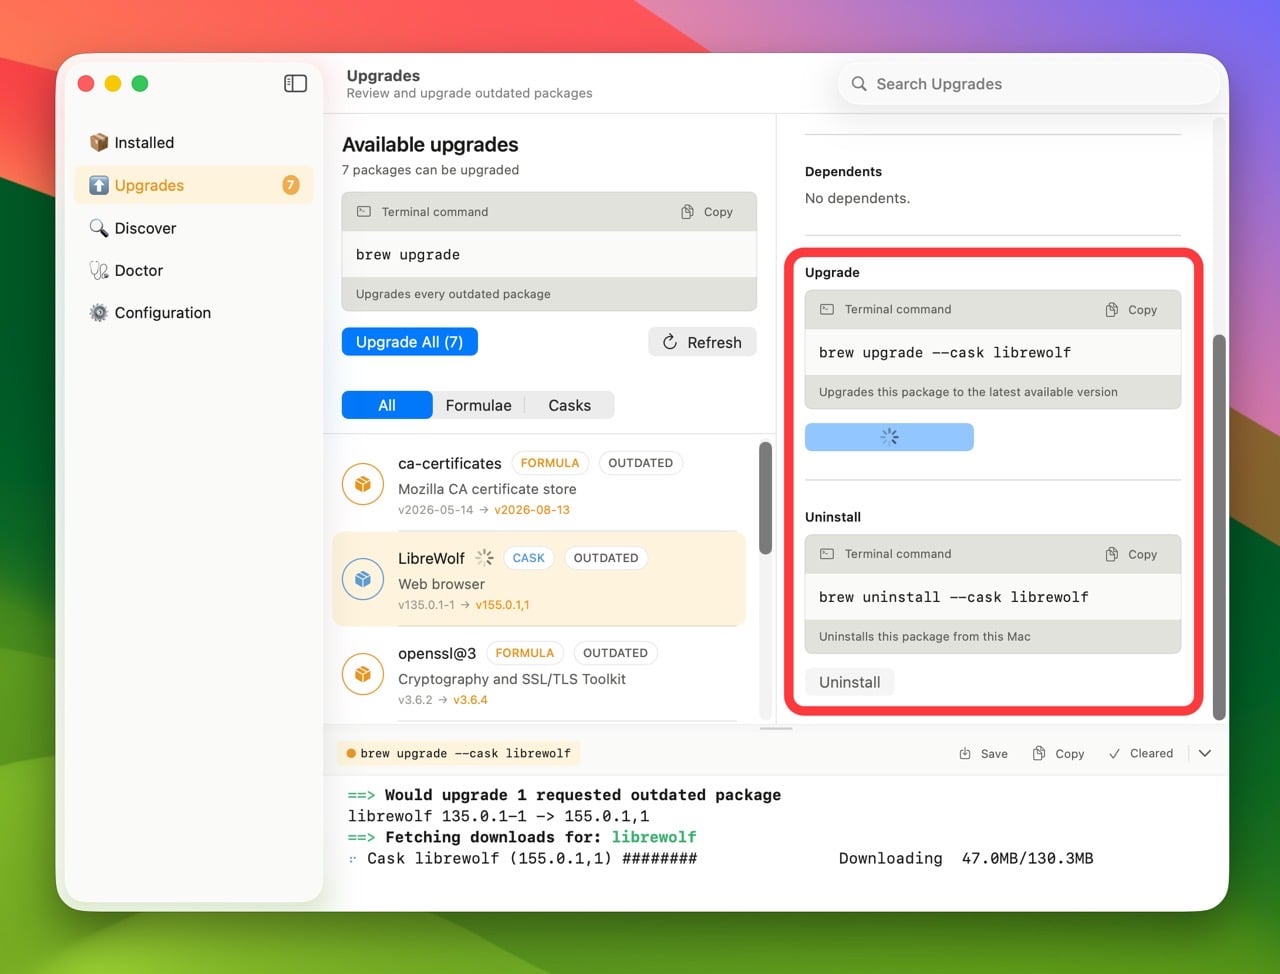Click the version text v2026-08-13
The image size is (1280, 974).
[x=532, y=510]
